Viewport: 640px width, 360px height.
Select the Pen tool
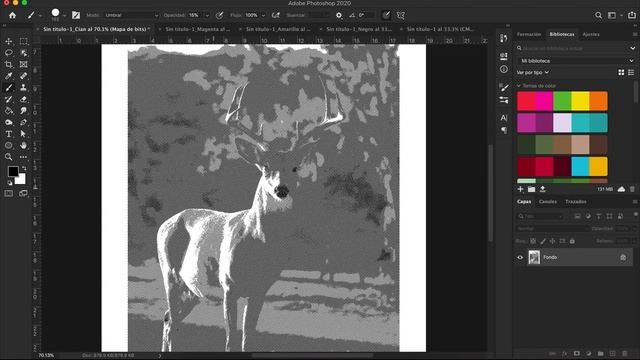(23, 122)
